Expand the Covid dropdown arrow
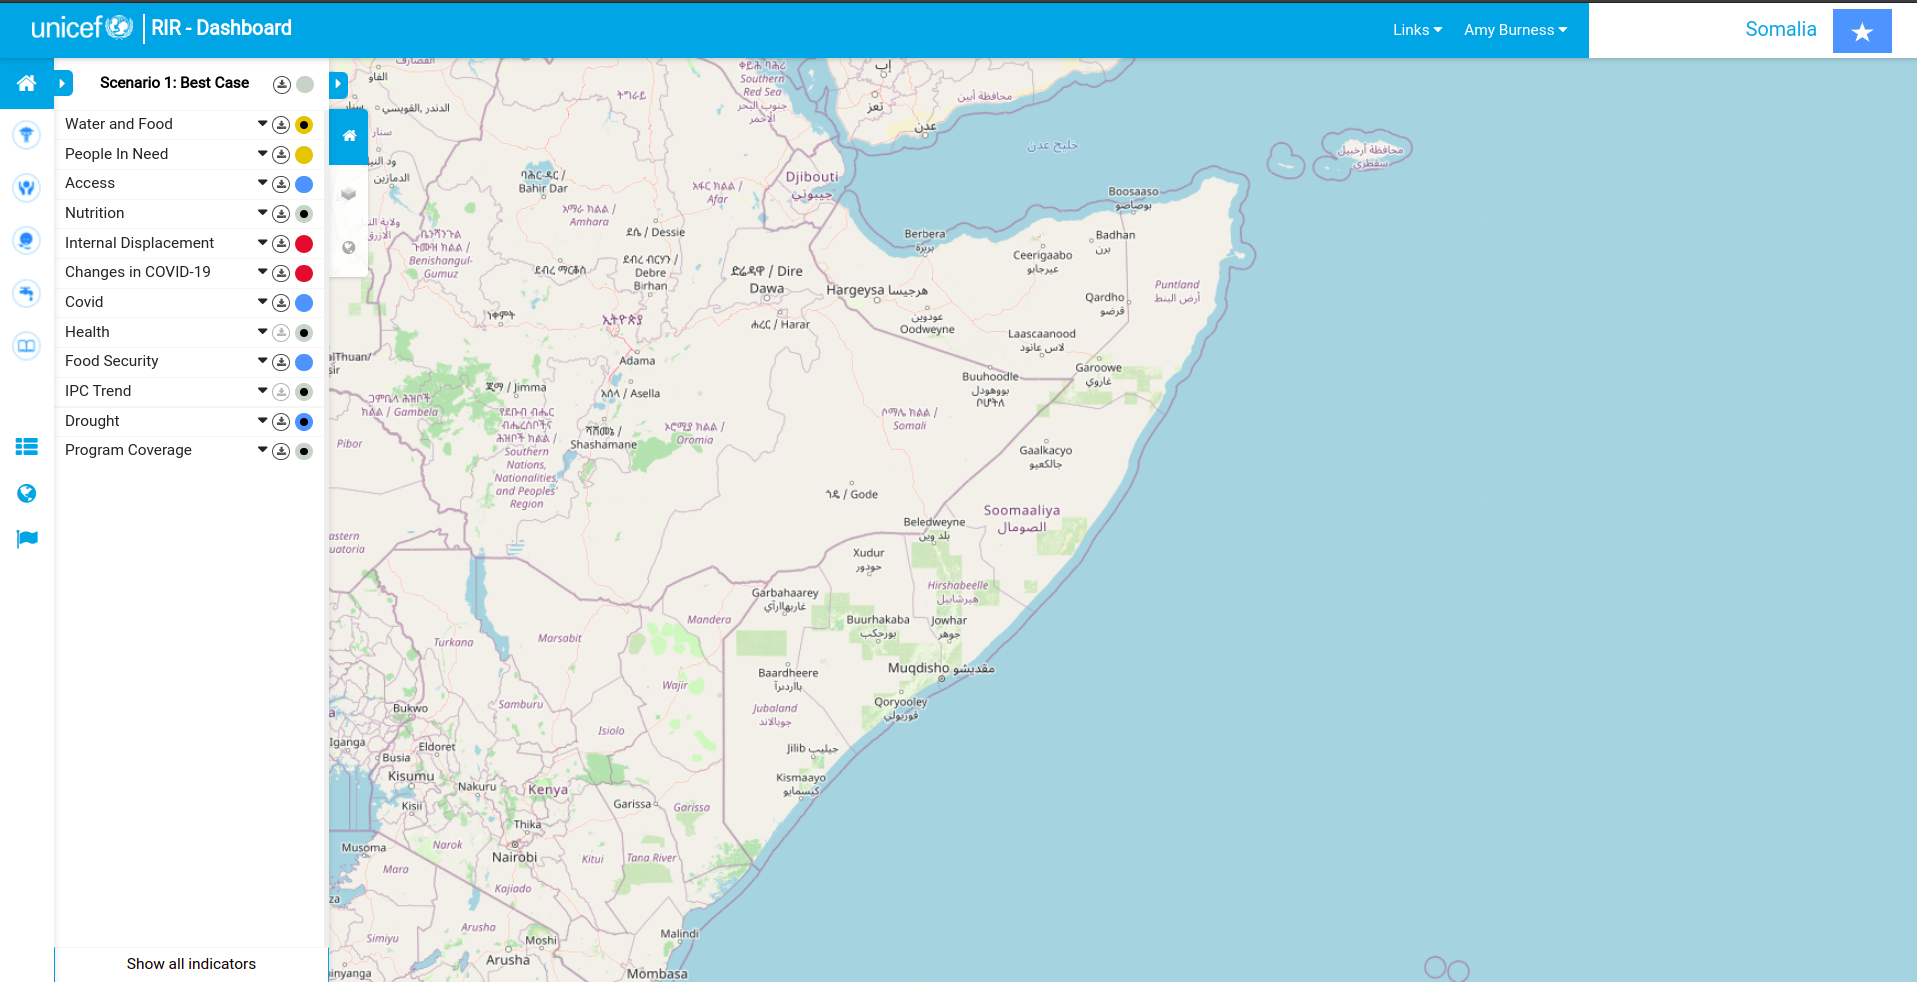 pyautogui.click(x=262, y=302)
